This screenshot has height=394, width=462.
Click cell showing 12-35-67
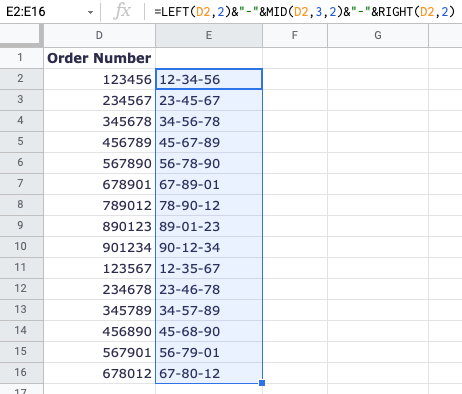pos(209,268)
